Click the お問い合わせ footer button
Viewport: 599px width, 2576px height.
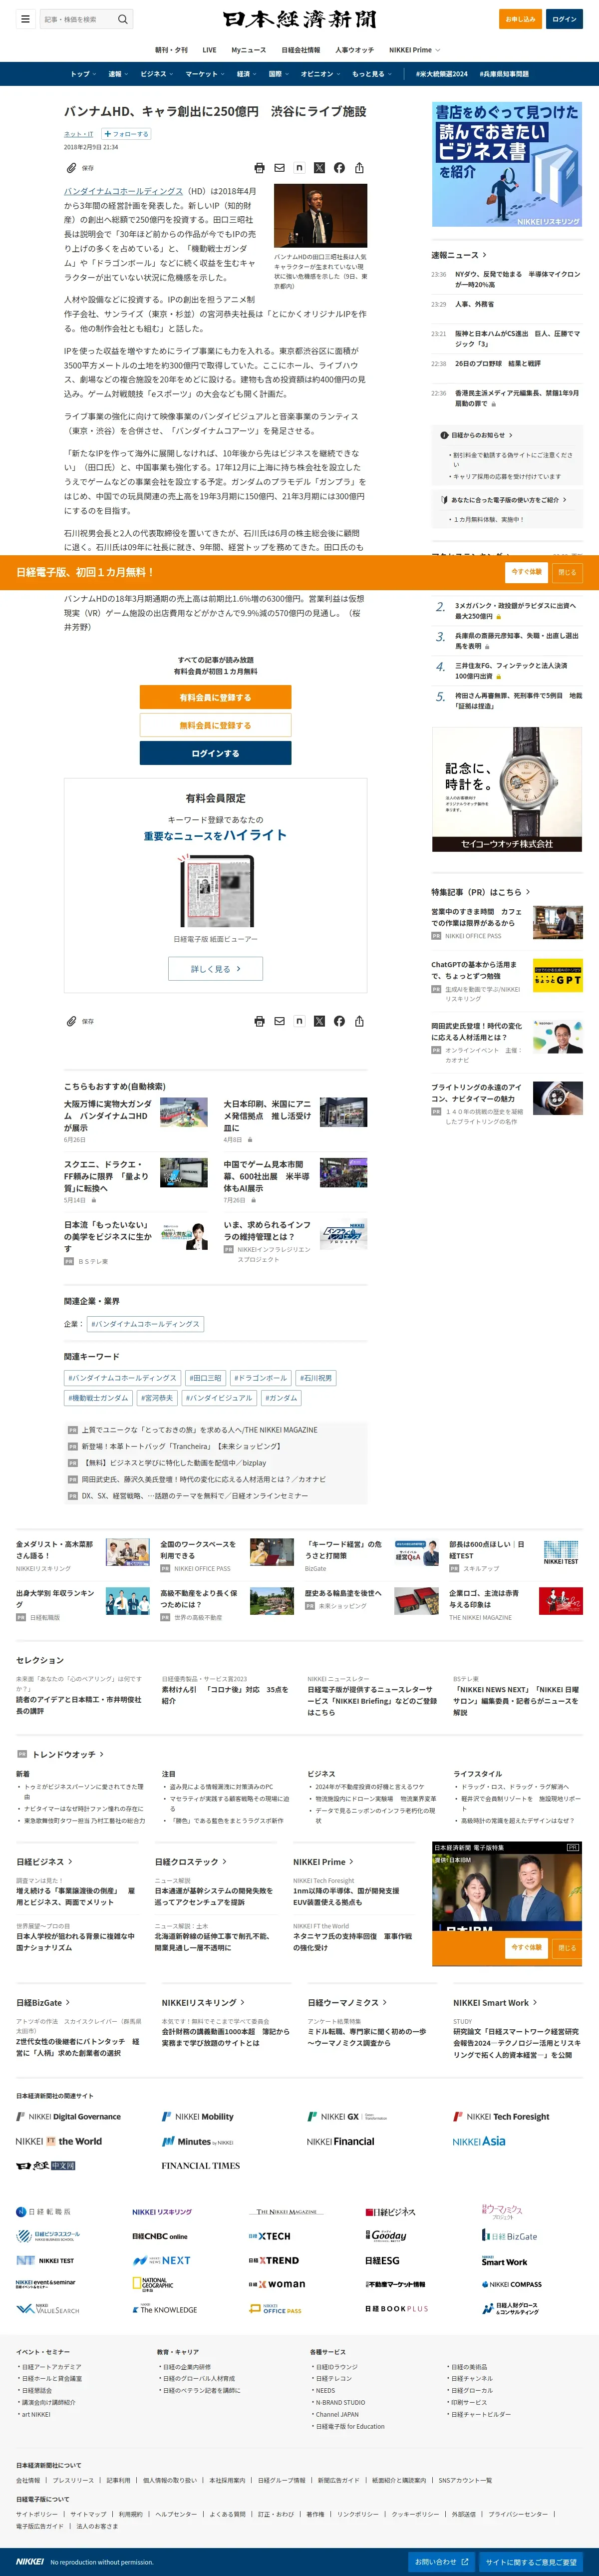click(441, 2562)
